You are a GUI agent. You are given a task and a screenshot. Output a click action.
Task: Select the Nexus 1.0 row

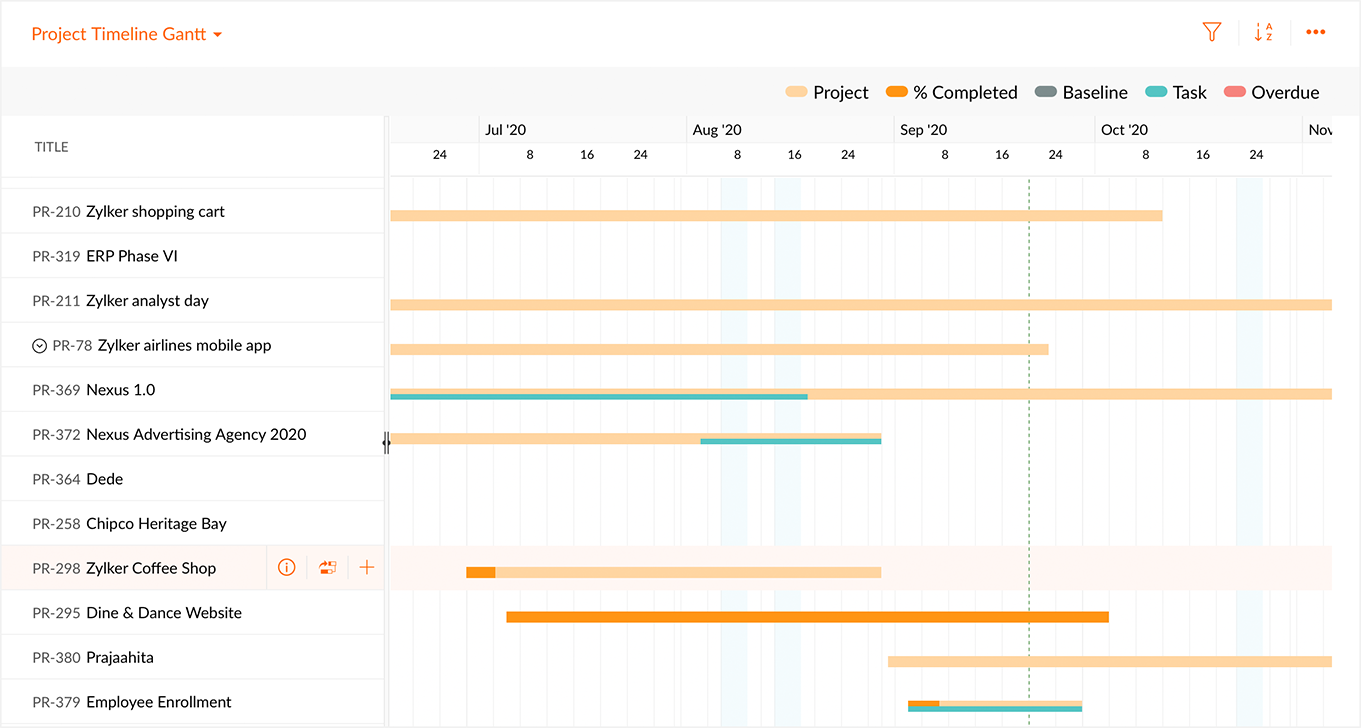[120, 389]
